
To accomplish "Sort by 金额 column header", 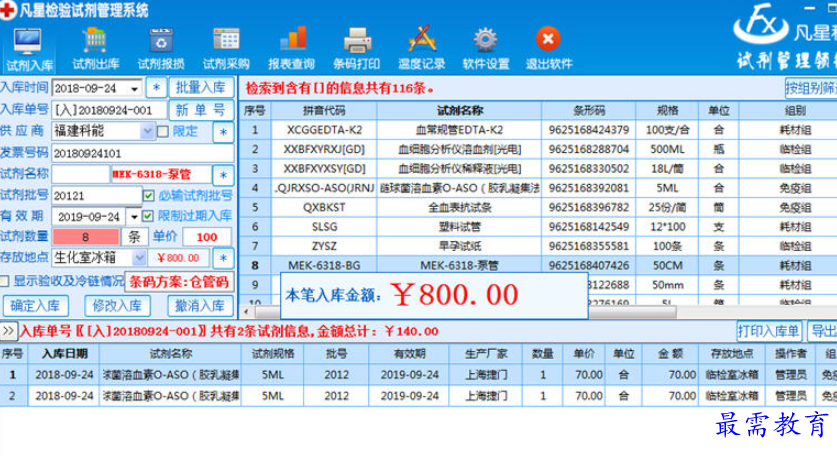I will (x=670, y=353).
